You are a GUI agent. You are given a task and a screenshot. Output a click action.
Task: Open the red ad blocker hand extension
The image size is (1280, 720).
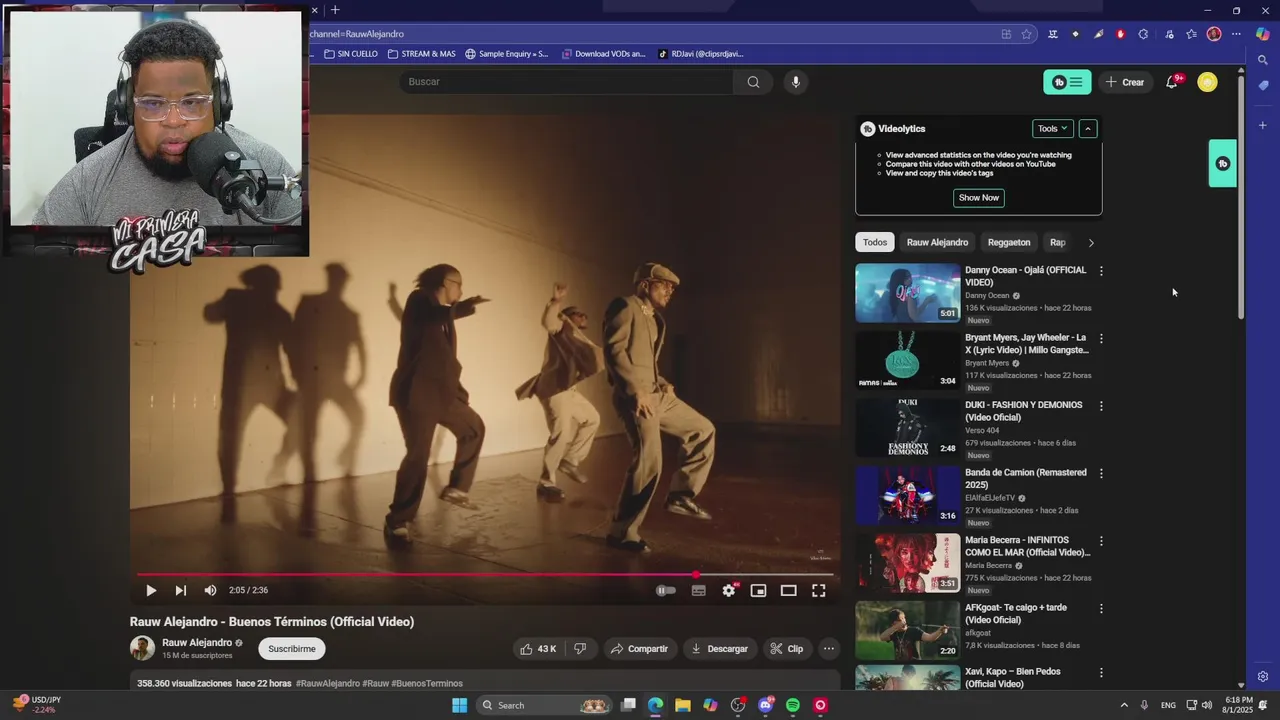(1120, 34)
